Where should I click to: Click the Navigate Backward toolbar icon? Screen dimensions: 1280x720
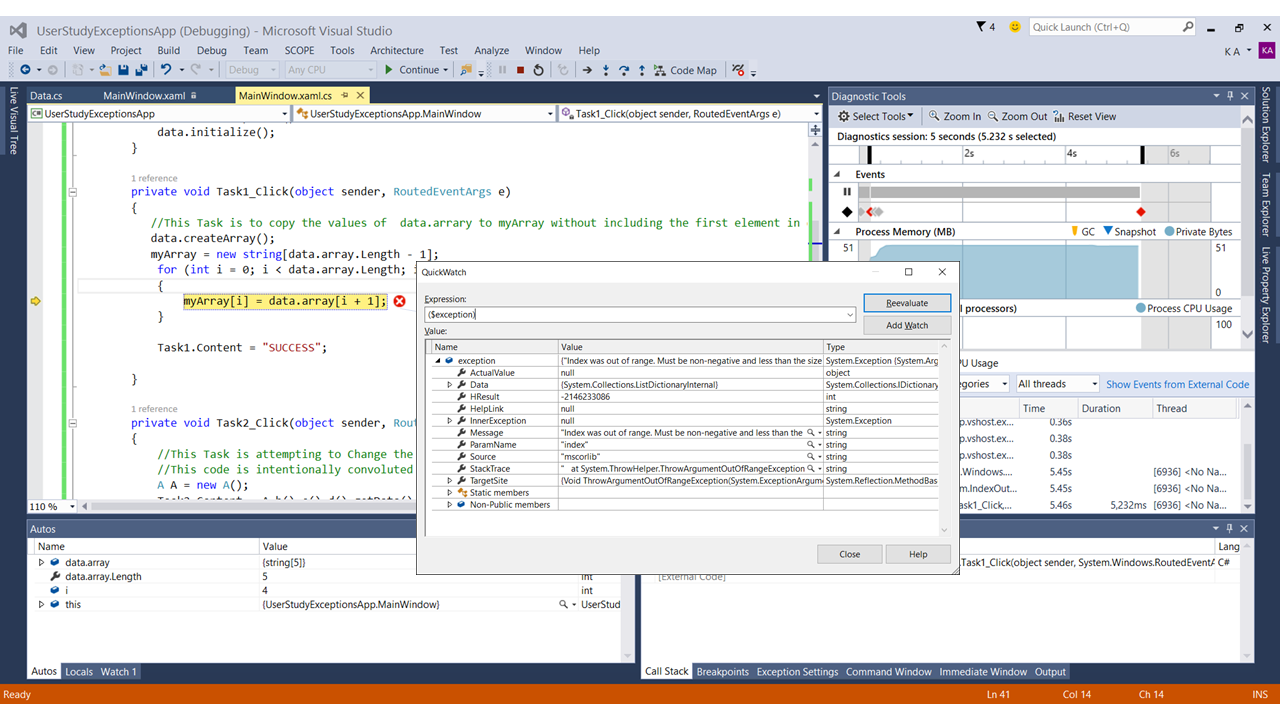25,70
